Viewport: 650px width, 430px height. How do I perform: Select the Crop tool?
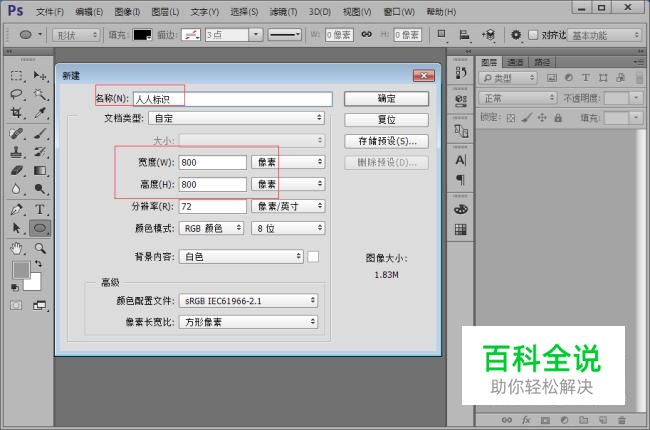pyautogui.click(x=16, y=113)
